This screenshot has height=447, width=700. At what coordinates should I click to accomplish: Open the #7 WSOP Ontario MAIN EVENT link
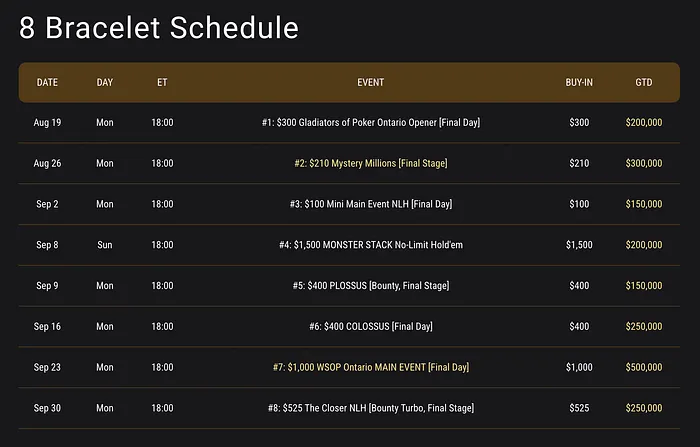pos(370,367)
